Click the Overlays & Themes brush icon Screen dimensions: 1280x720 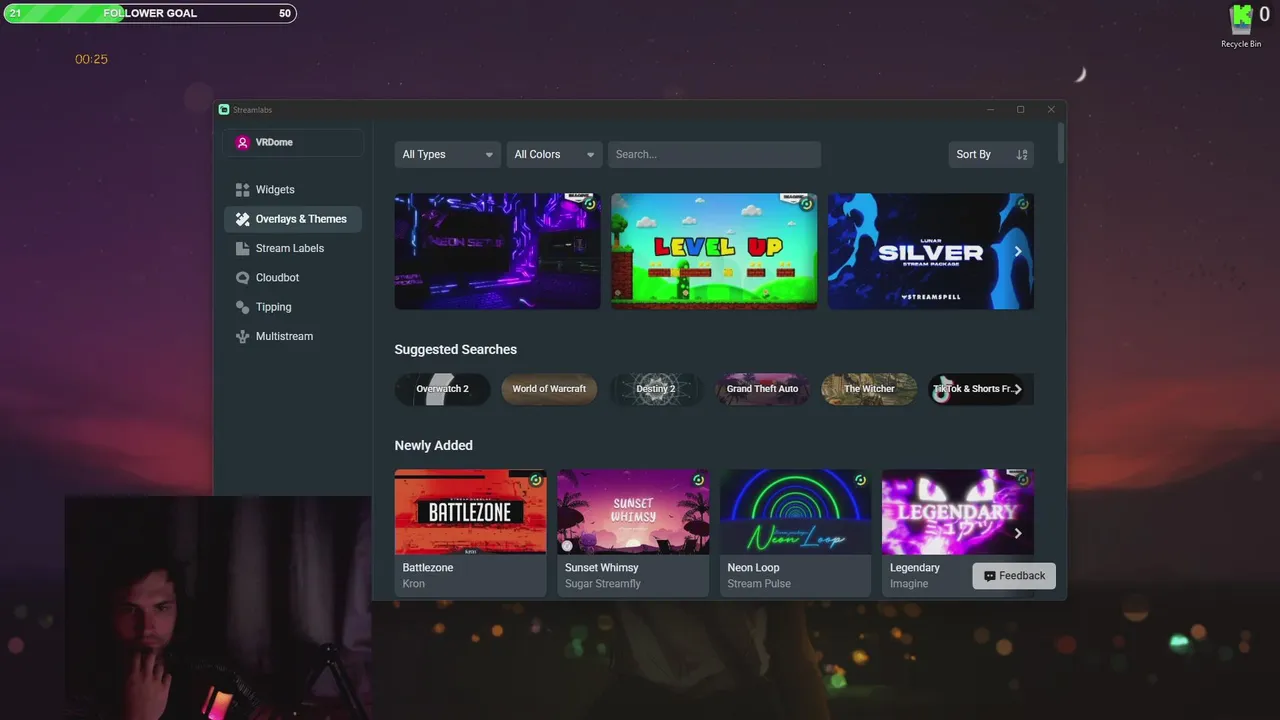pos(242,219)
